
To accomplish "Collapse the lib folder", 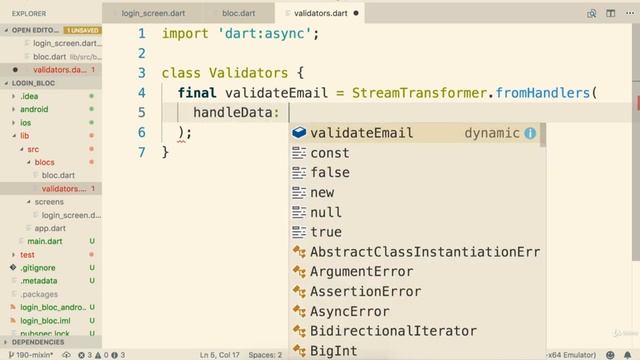I will (x=24, y=136).
